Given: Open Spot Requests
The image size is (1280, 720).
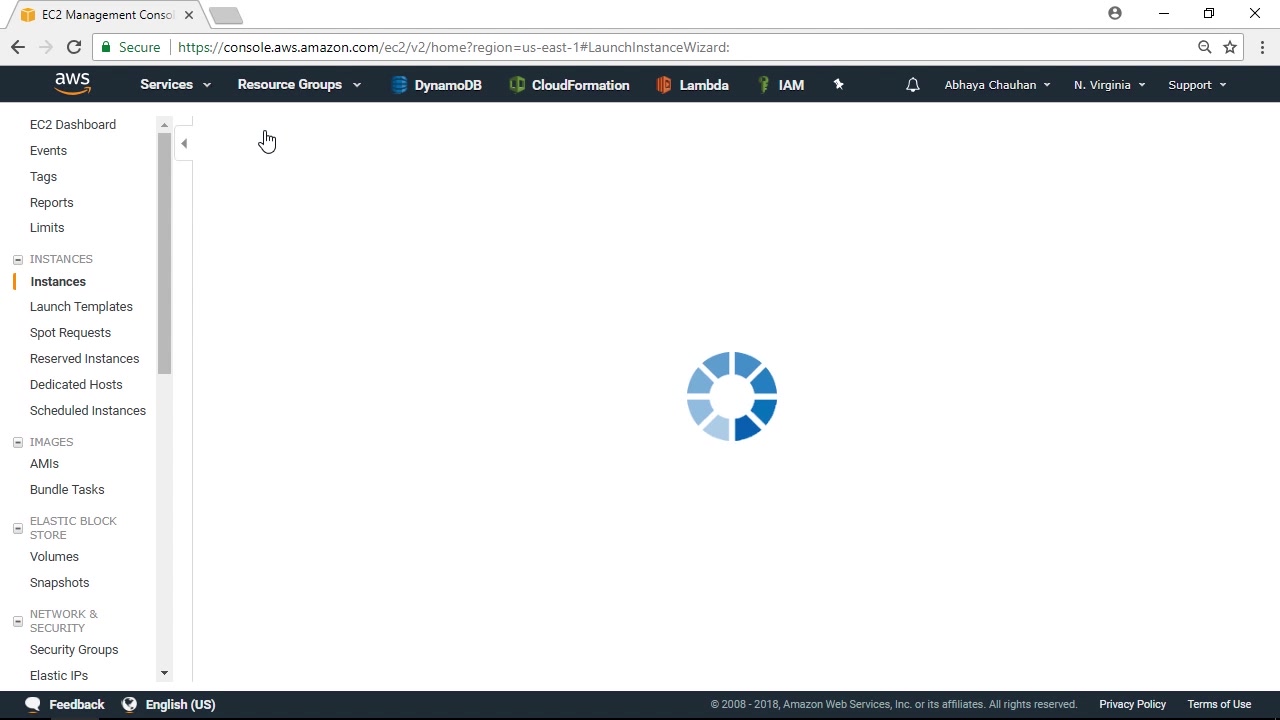Looking at the screenshot, I should click(70, 333).
